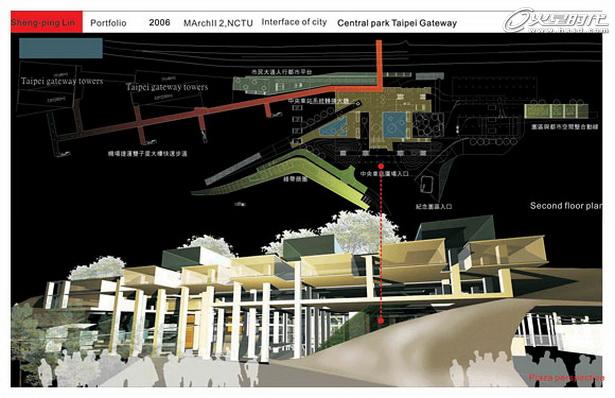Click the "Portfolio" header text

(x=108, y=23)
